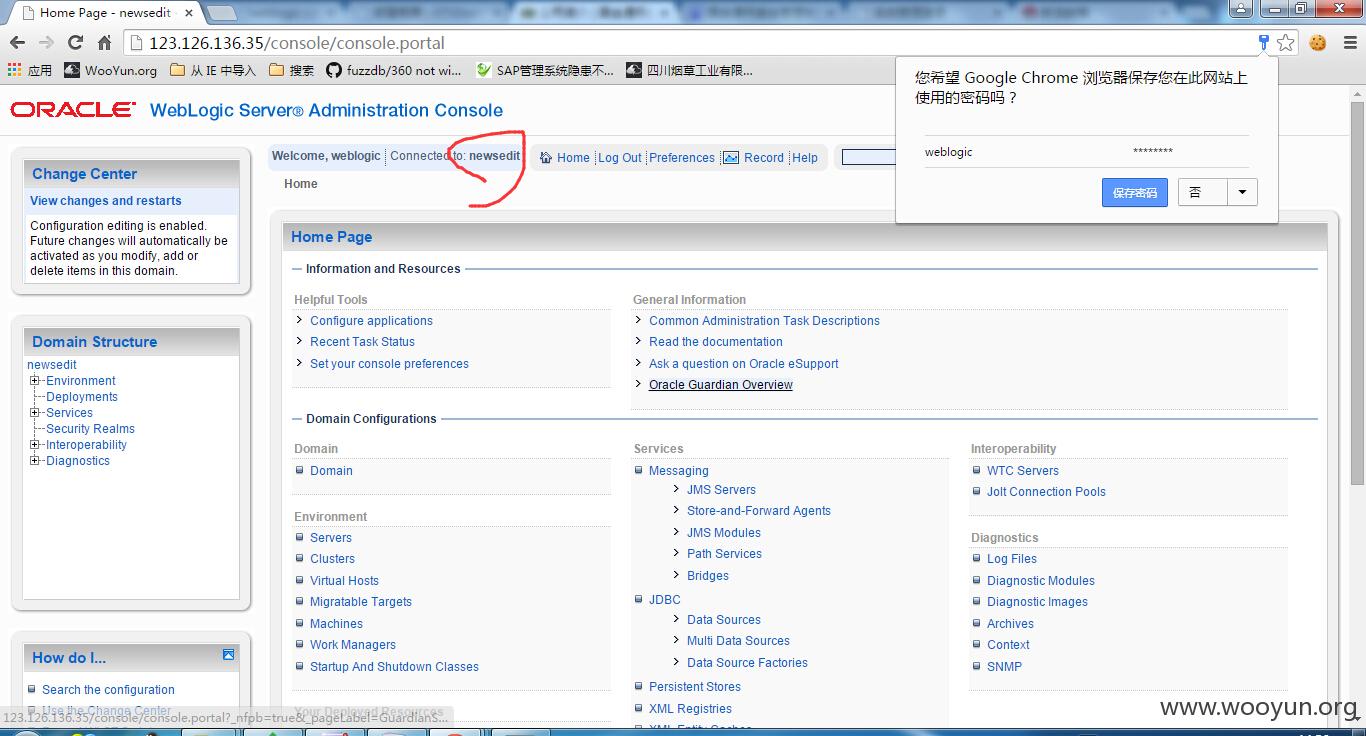Open Help in toolbar
This screenshot has width=1366, height=736.
[x=805, y=158]
